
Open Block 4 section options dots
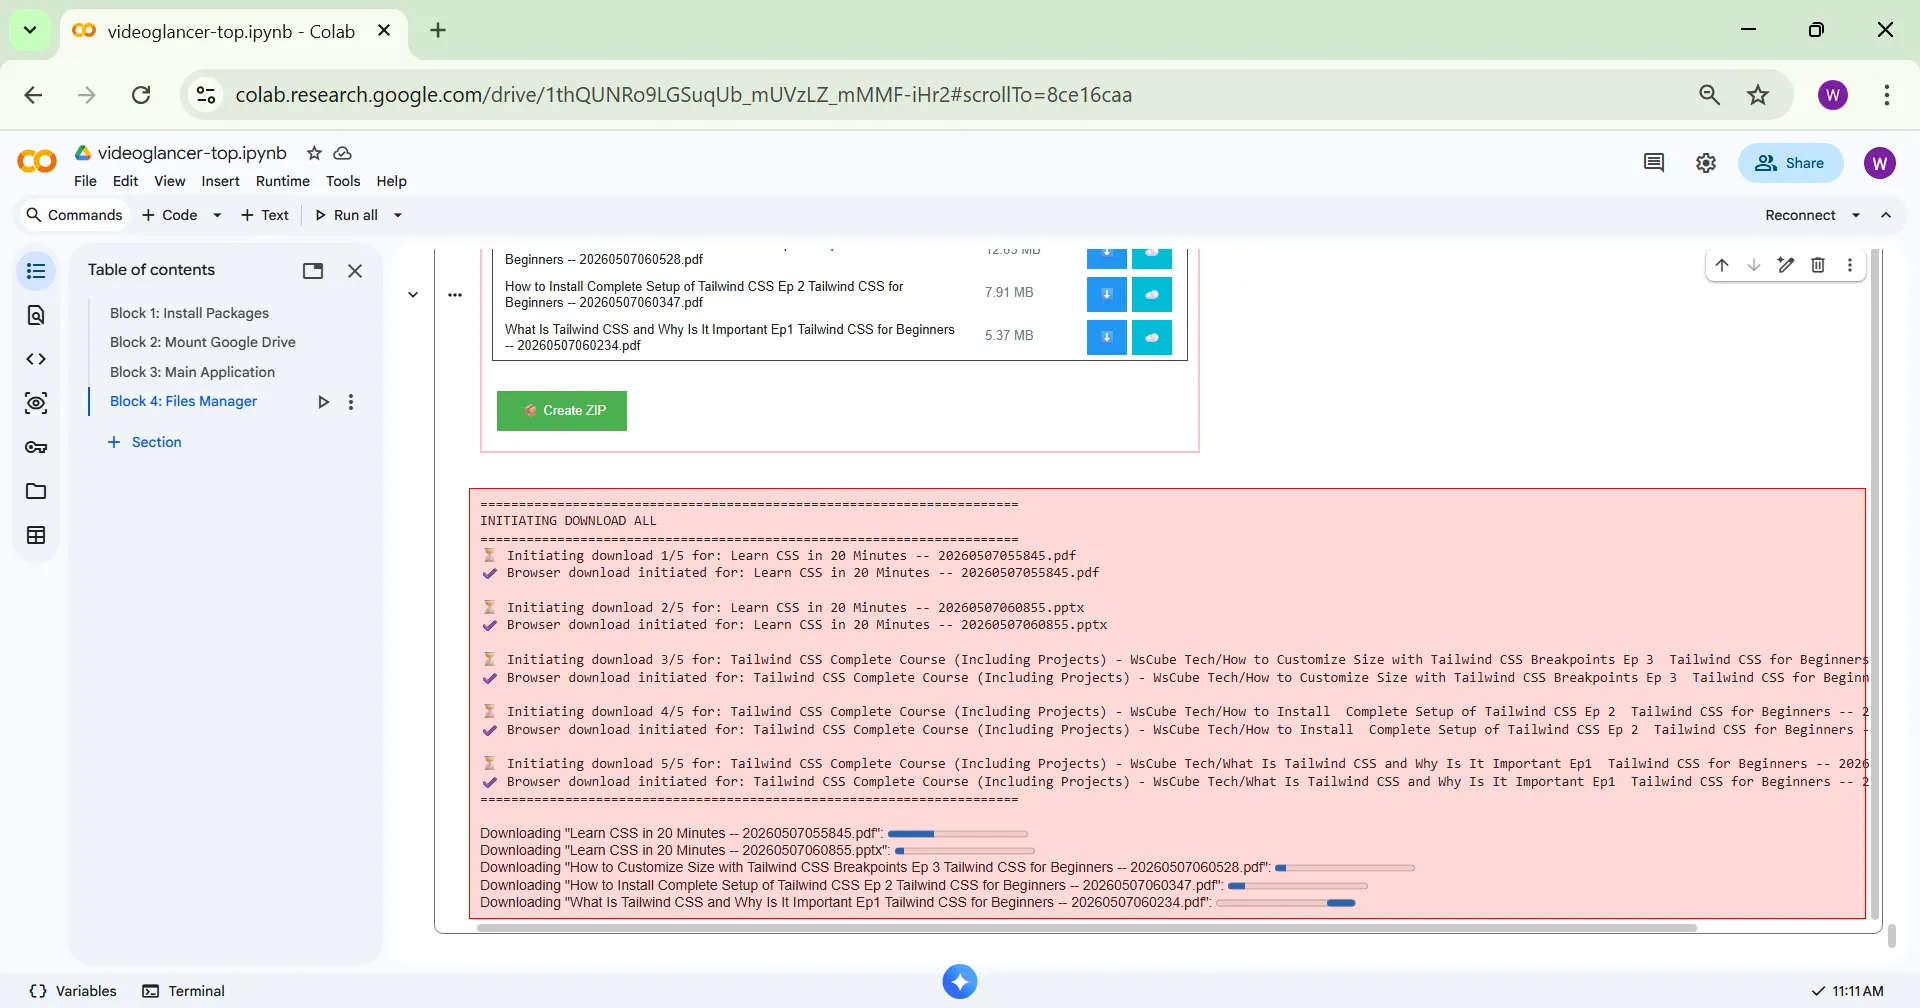(x=351, y=402)
